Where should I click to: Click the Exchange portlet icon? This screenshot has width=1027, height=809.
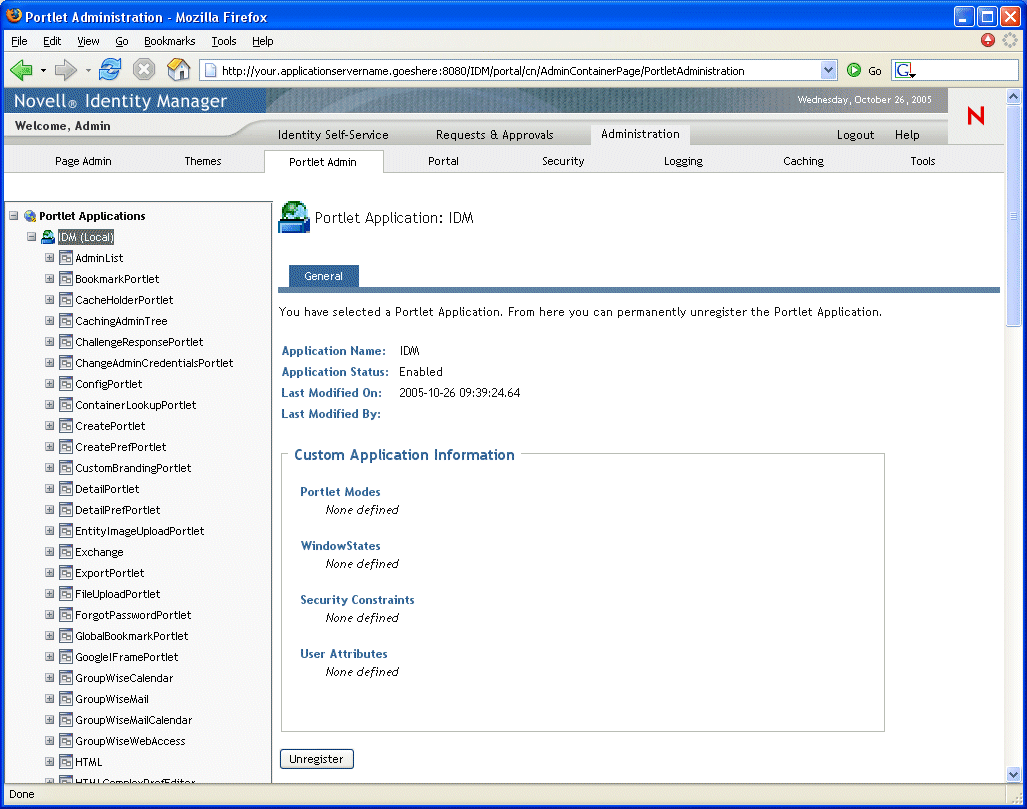coord(65,552)
